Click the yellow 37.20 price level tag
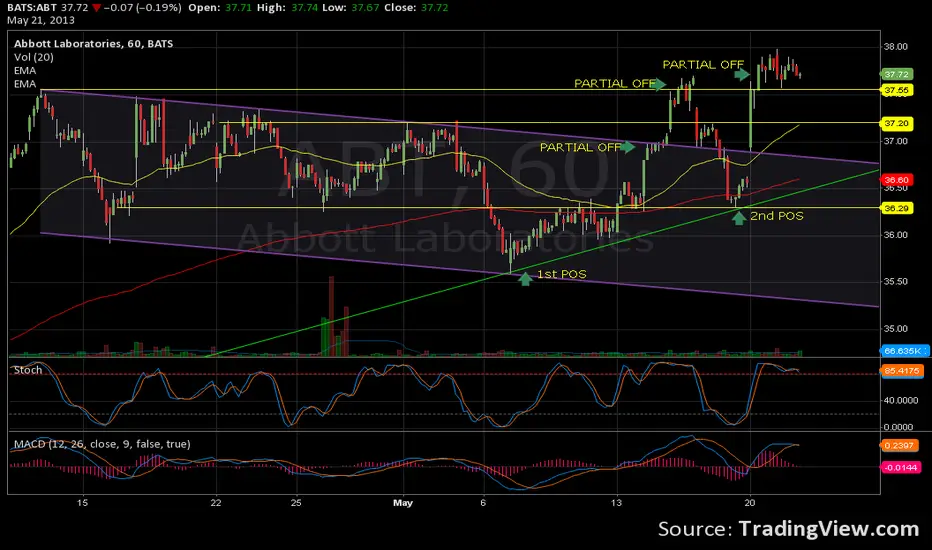 click(x=896, y=123)
